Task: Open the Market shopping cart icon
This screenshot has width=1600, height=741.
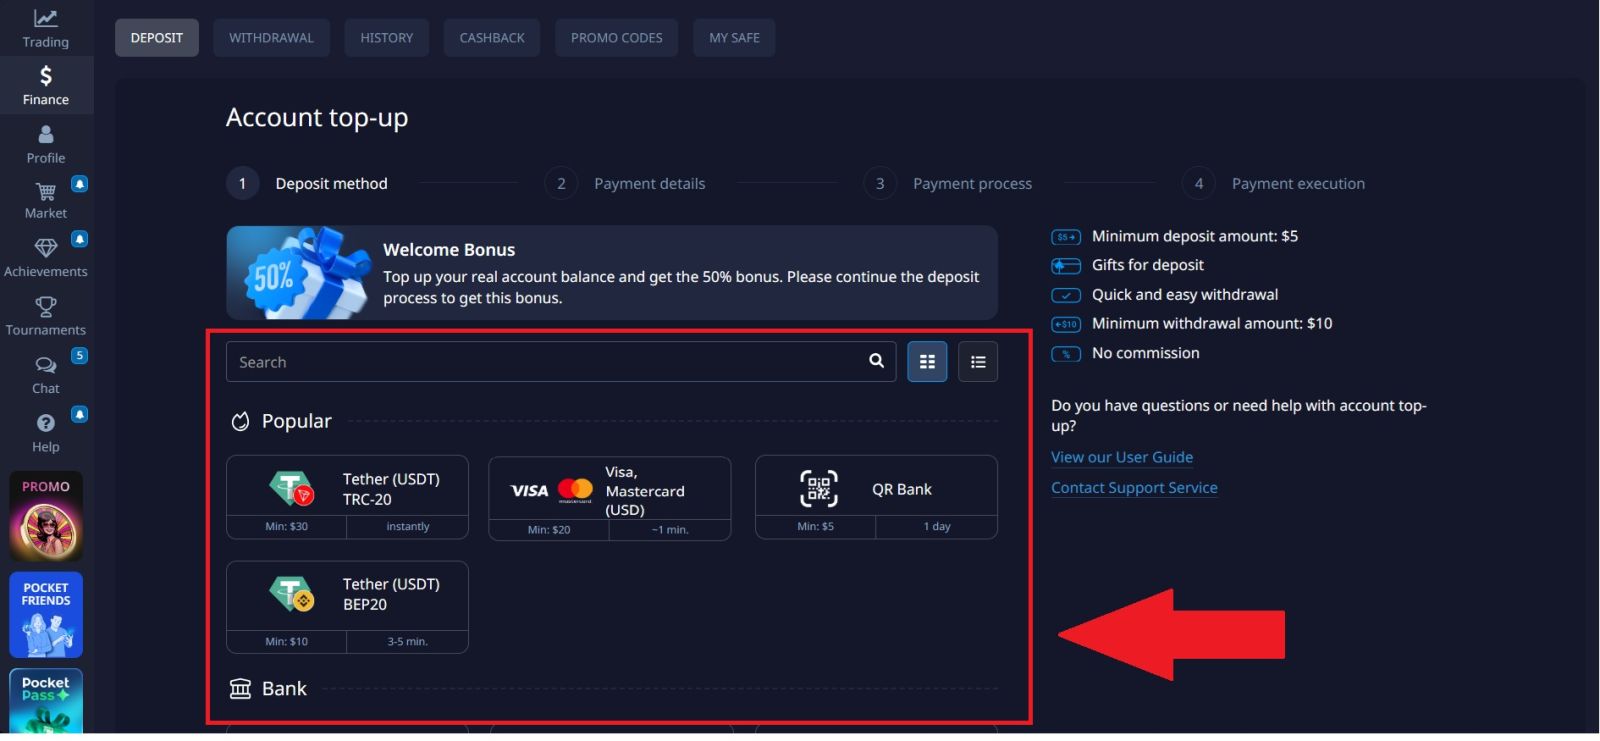Action: (46, 199)
